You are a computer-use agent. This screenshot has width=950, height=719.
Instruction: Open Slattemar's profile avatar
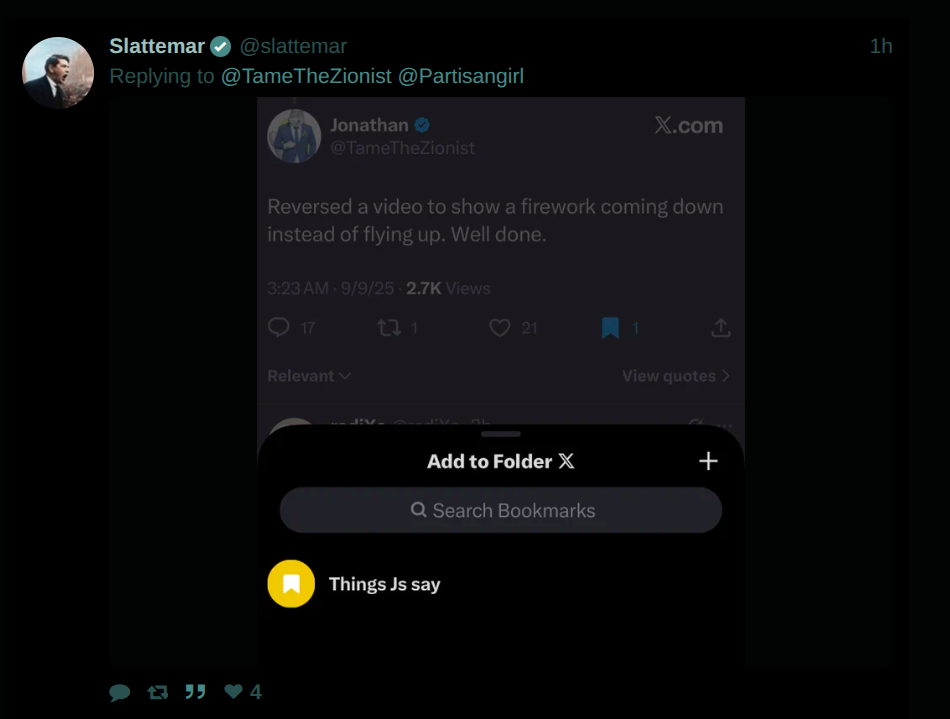pos(58,73)
